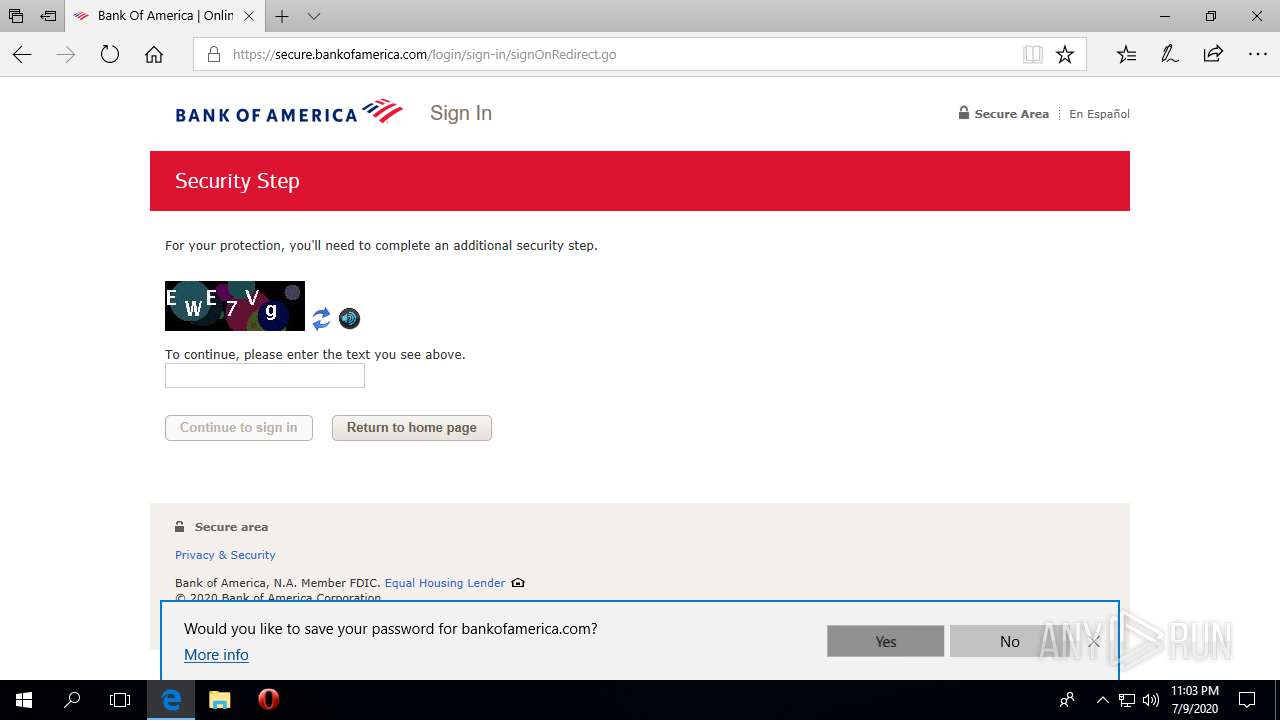The image size is (1280, 720).
Task: Click Return to home page button
Action: pos(412,428)
